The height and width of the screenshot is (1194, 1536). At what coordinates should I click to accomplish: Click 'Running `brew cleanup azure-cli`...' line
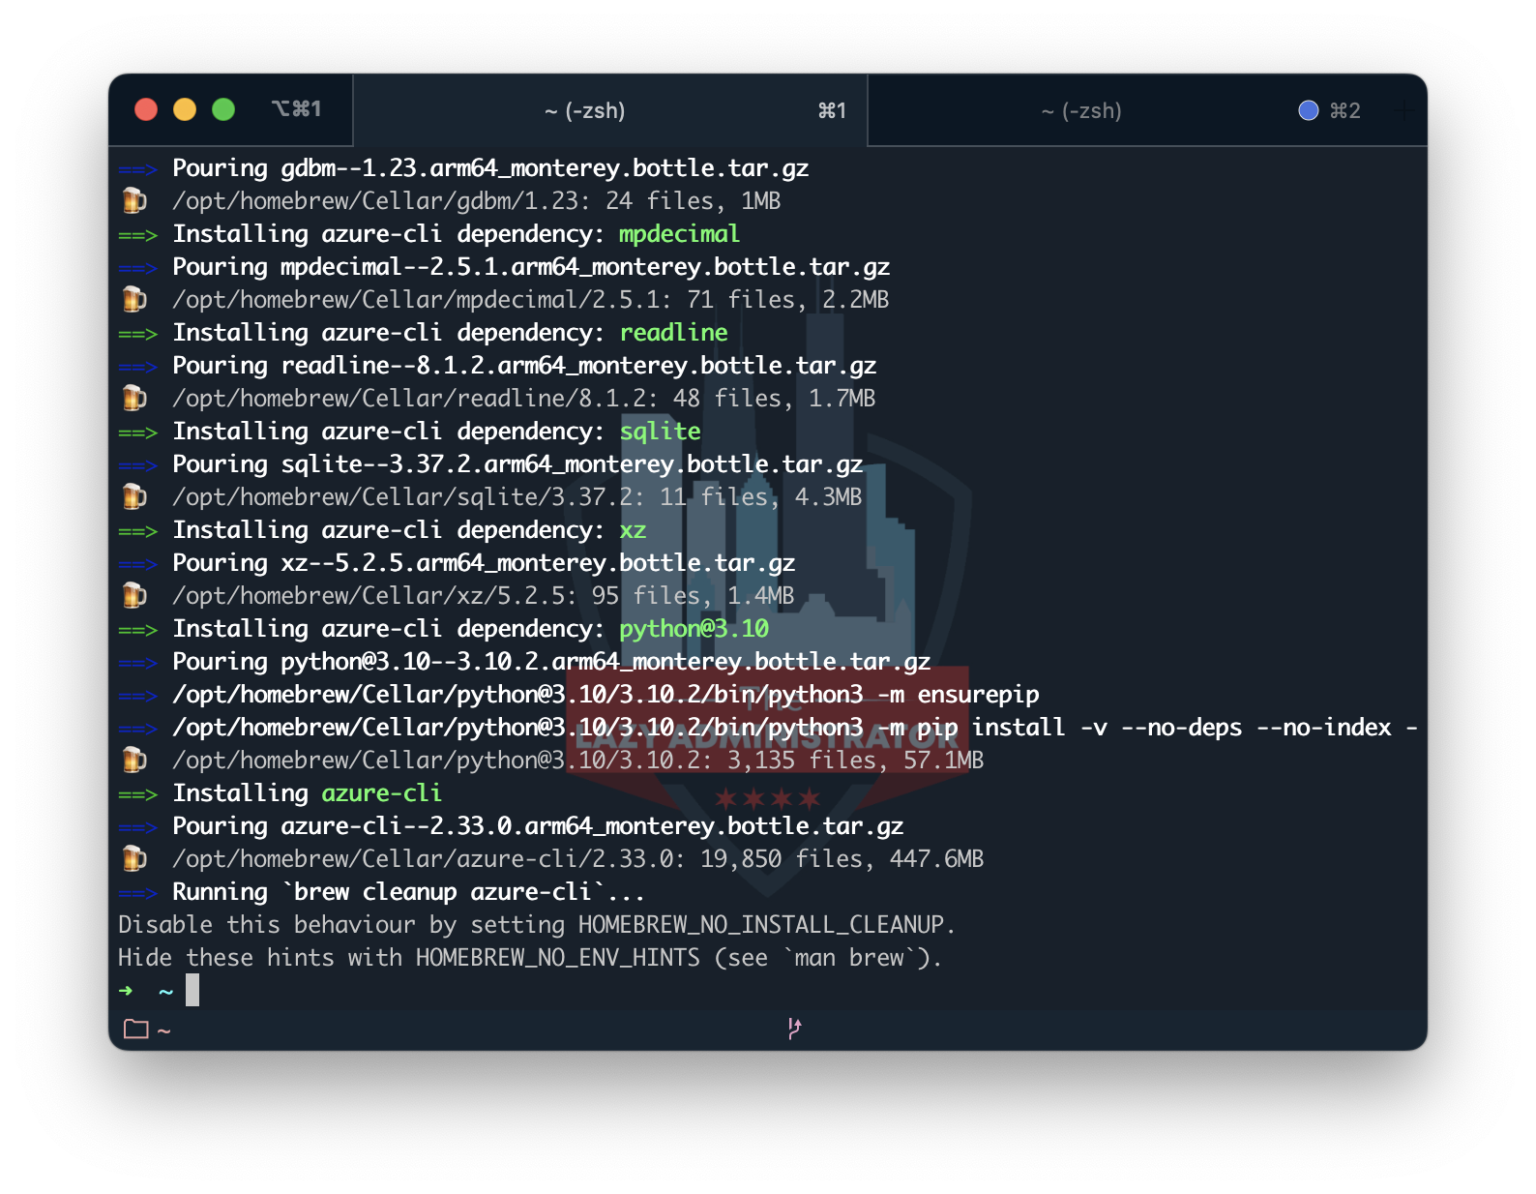click(408, 892)
